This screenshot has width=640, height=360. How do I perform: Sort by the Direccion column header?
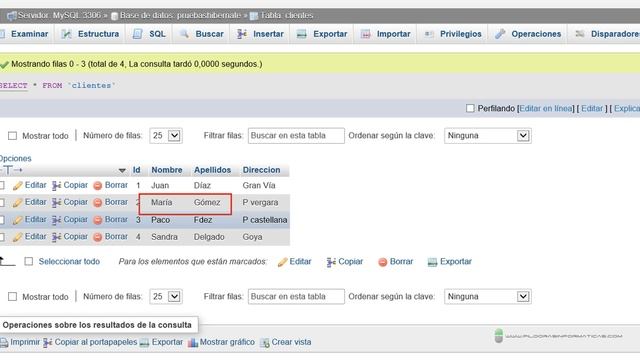pyautogui.click(x=261, y=170)
